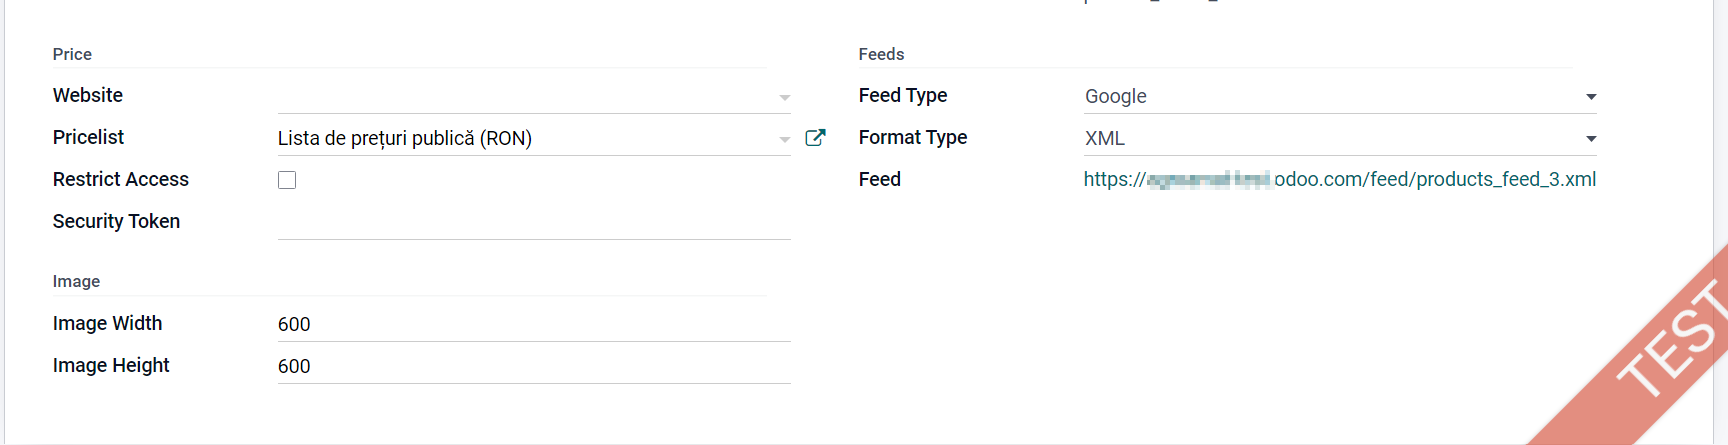Click the Feed Type label
The height and width of the screenshot is (445, 1728).
point(903,95)
